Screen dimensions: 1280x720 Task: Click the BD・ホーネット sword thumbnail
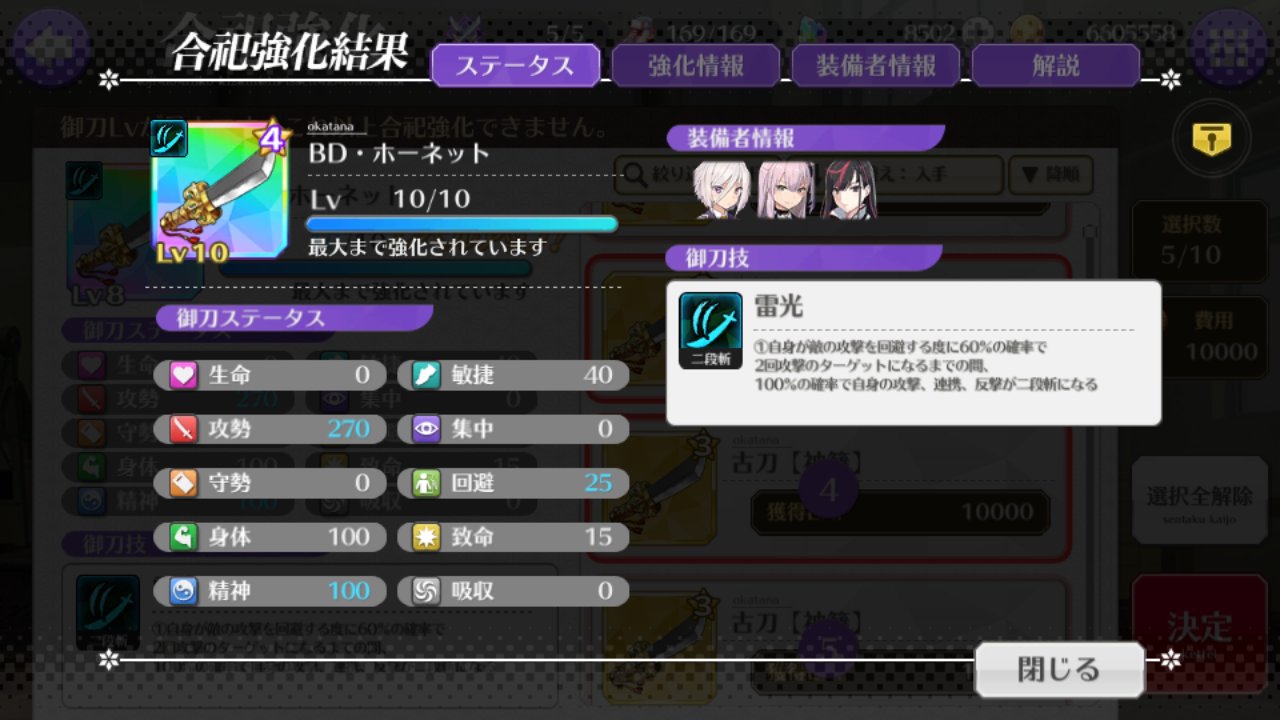point(220,191)
